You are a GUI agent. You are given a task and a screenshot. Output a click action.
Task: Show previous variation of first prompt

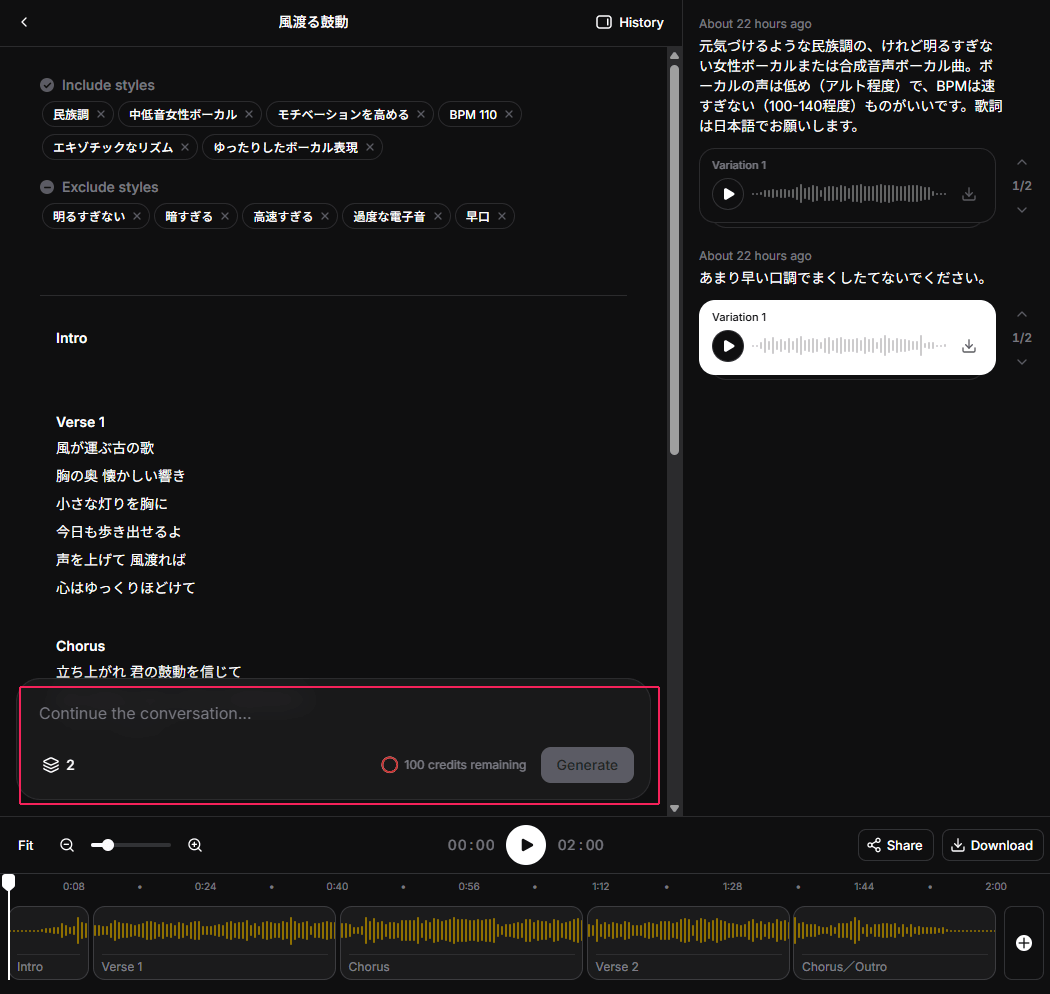click(x=1022, y=163)
